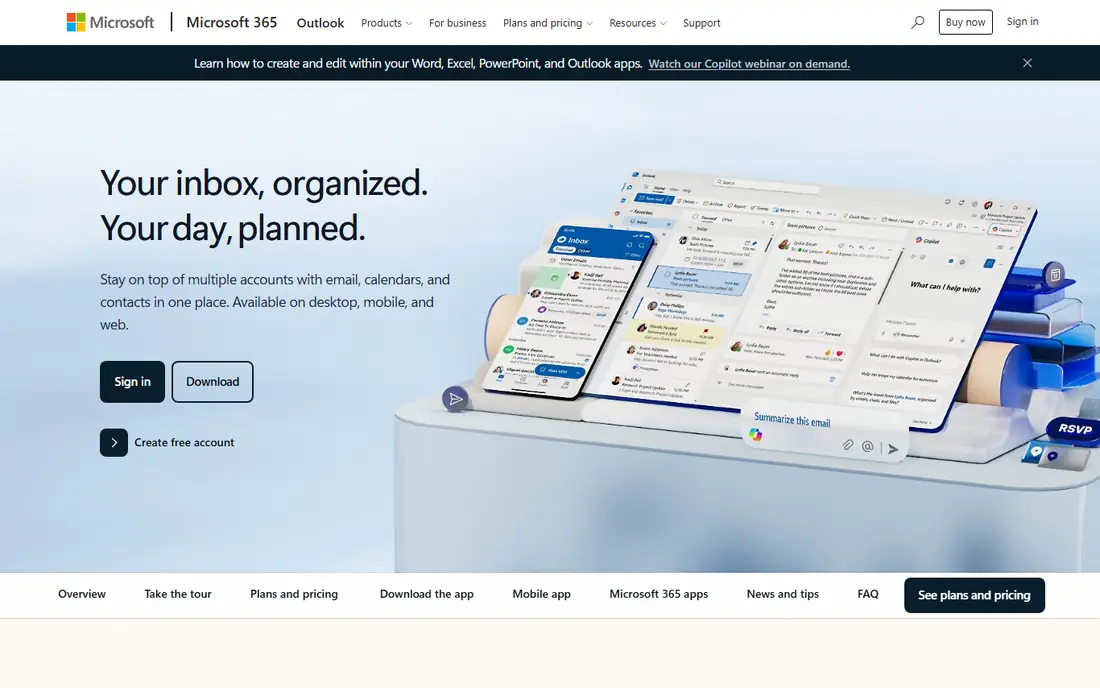This screenshot has height=688, width=1100.
Task: Select the Plans and pricing tab in the section bar
Action: click(294, 594)
